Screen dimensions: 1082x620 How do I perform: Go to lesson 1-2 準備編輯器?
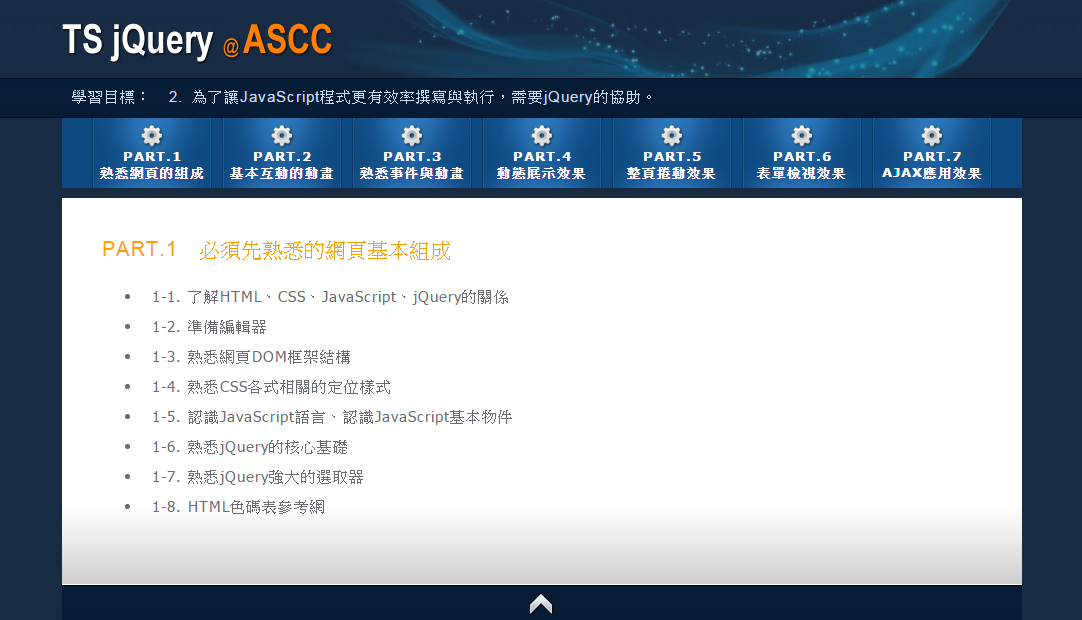(x=209, y=327)
